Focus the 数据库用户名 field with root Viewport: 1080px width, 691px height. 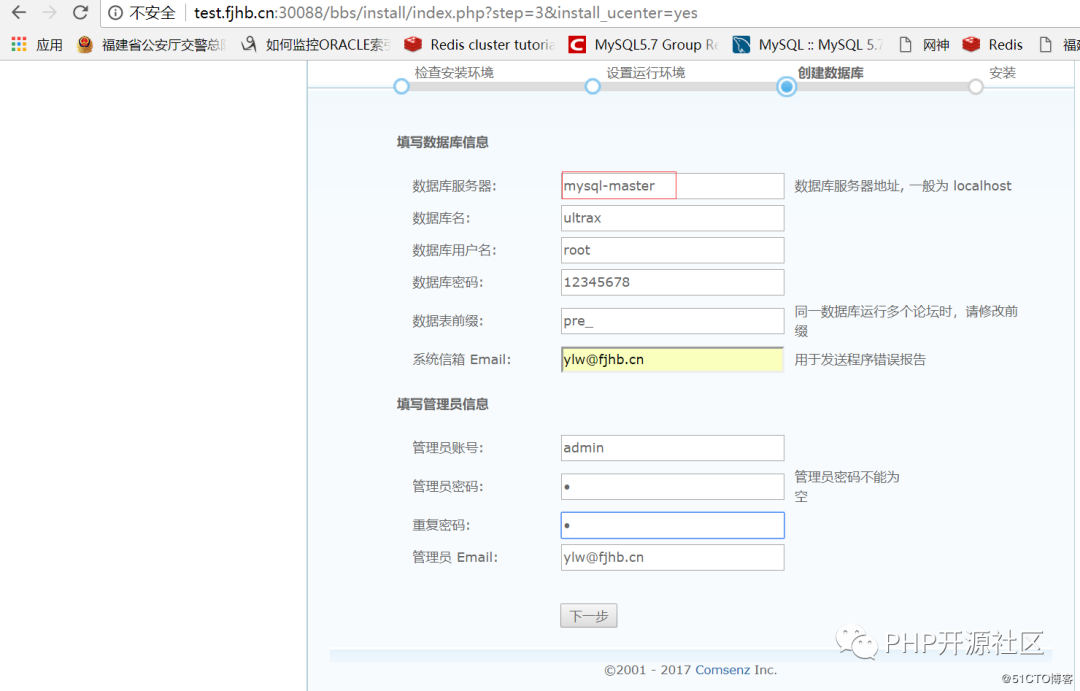(672, 250)
